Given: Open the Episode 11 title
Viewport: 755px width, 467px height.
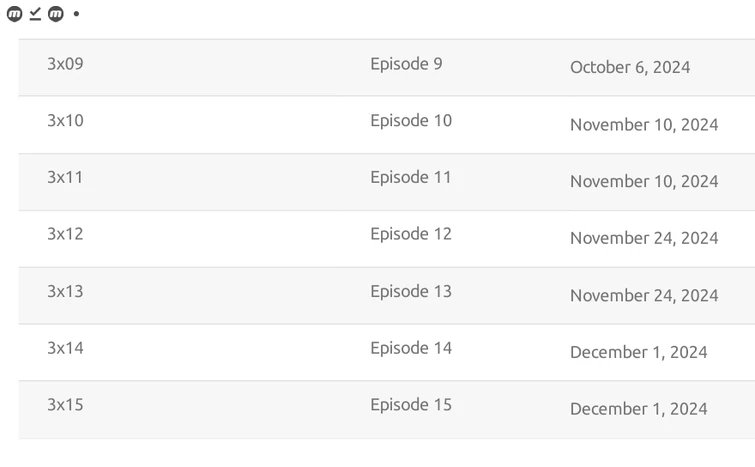Looking at the screenshot, I should pos(411,178).
